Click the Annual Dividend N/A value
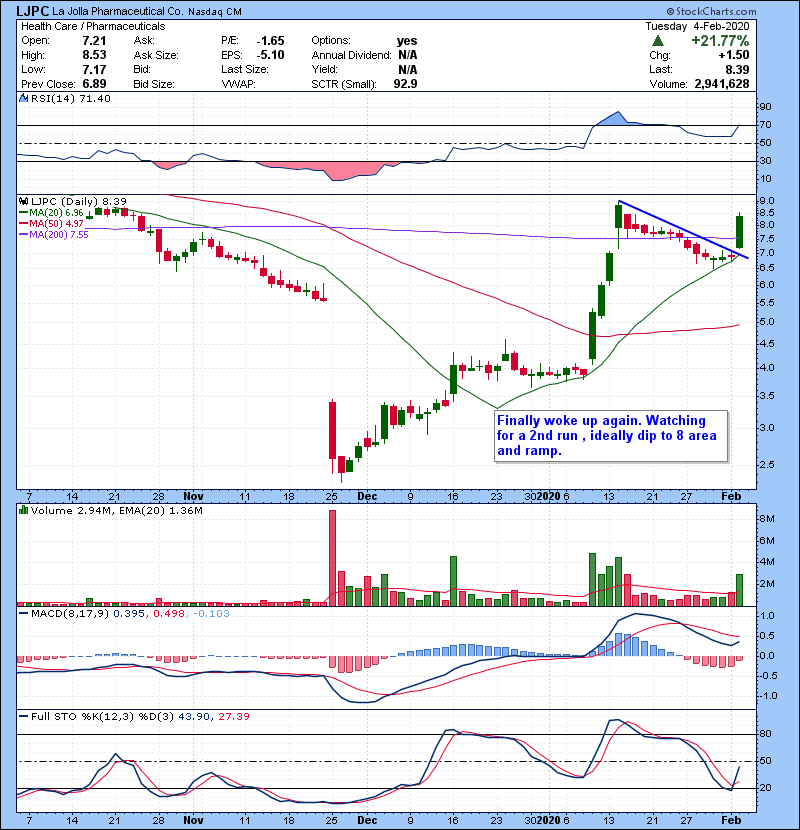This screenshot has width=800, height=830. 408,55
